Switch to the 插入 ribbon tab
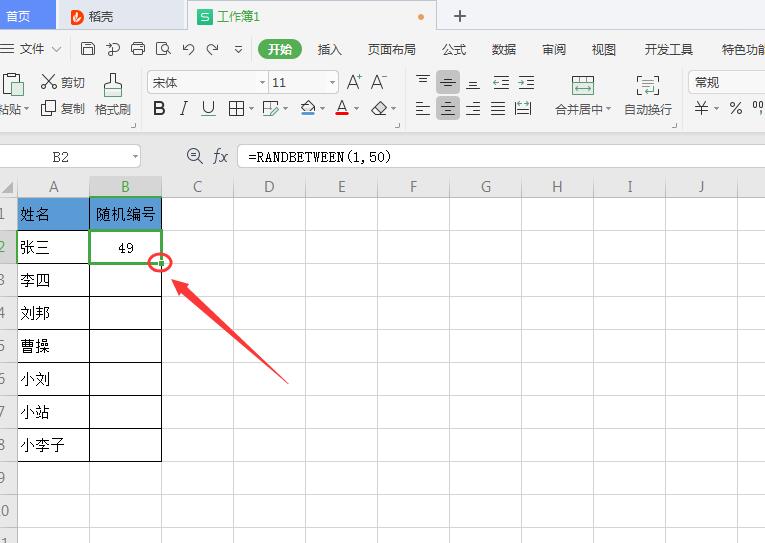This screenshot has width=765, height=543. 329,49
